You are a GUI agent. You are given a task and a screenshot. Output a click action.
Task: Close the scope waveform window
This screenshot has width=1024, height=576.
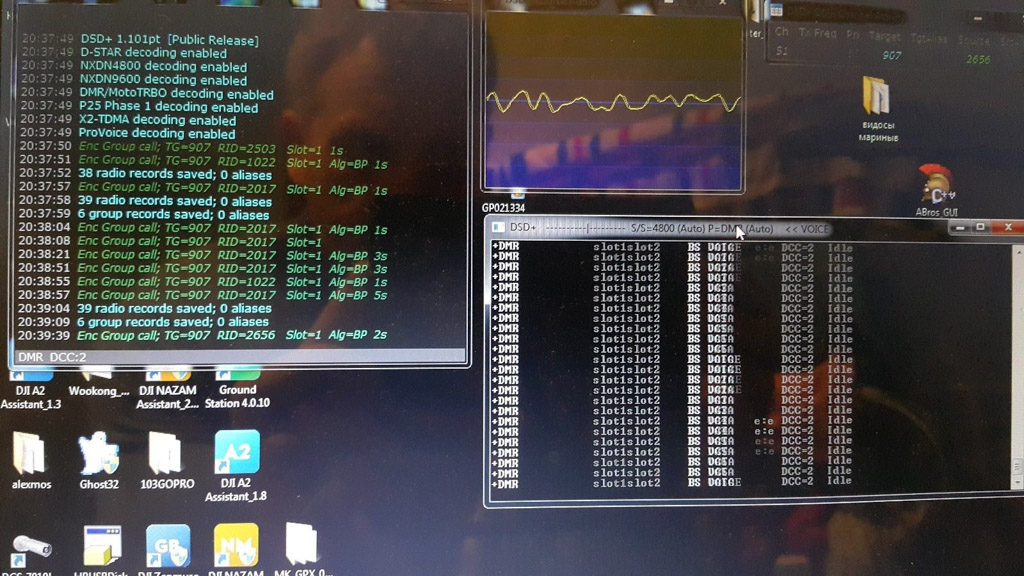(722, 3)
